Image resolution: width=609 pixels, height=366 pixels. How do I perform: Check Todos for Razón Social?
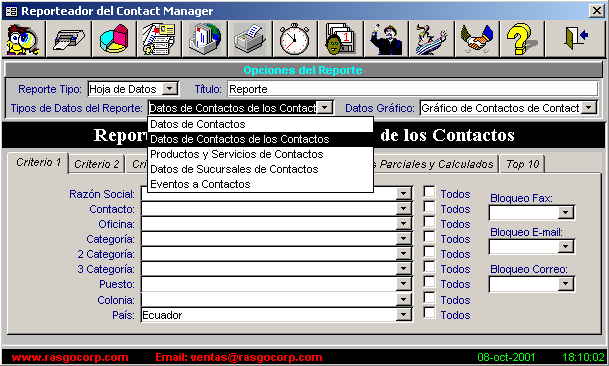click(x=429, y=193)
